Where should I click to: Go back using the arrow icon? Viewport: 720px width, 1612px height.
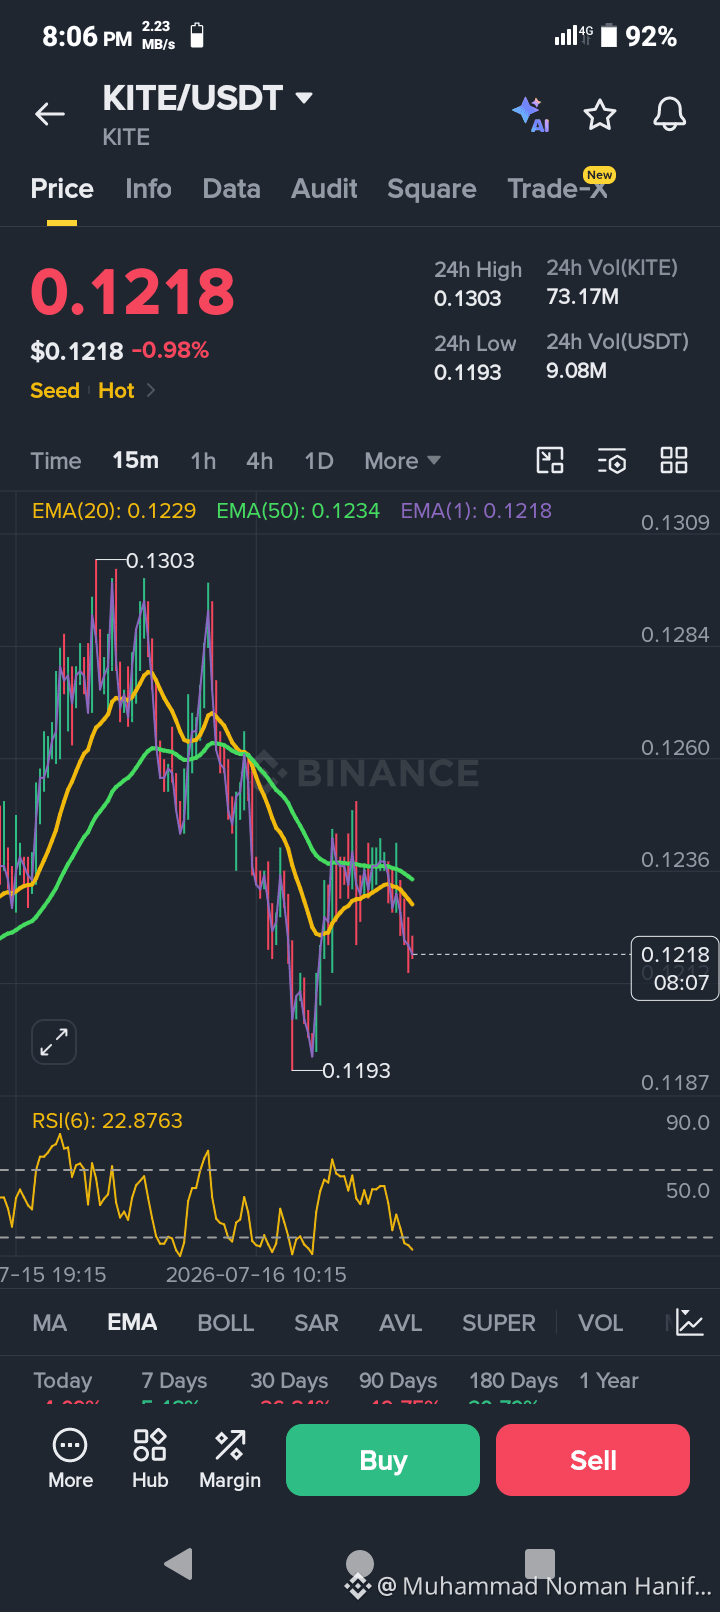point(50,114)
